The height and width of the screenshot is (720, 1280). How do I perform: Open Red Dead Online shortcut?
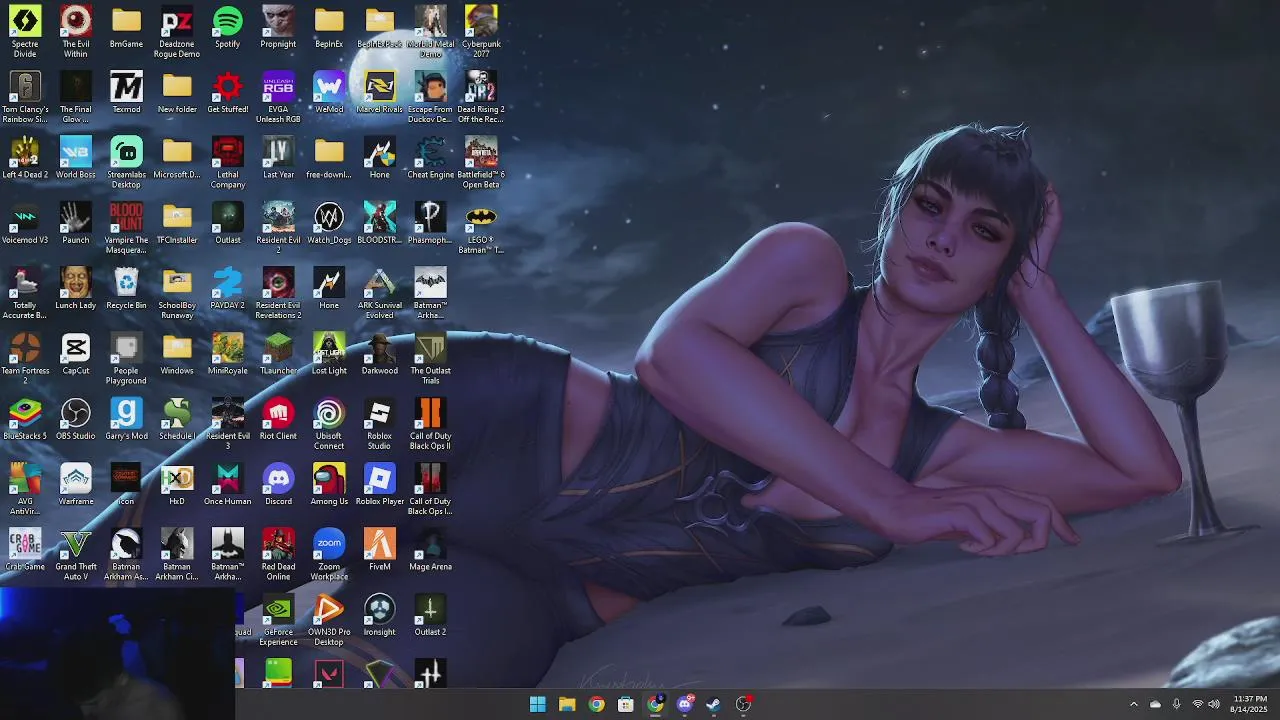tap(278, 554)
